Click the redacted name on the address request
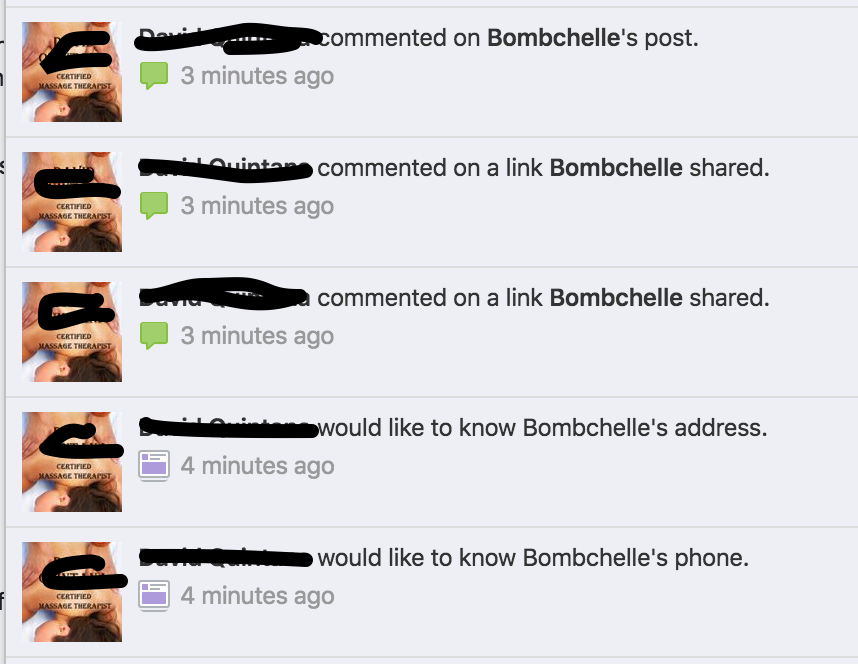 point(227,428)
